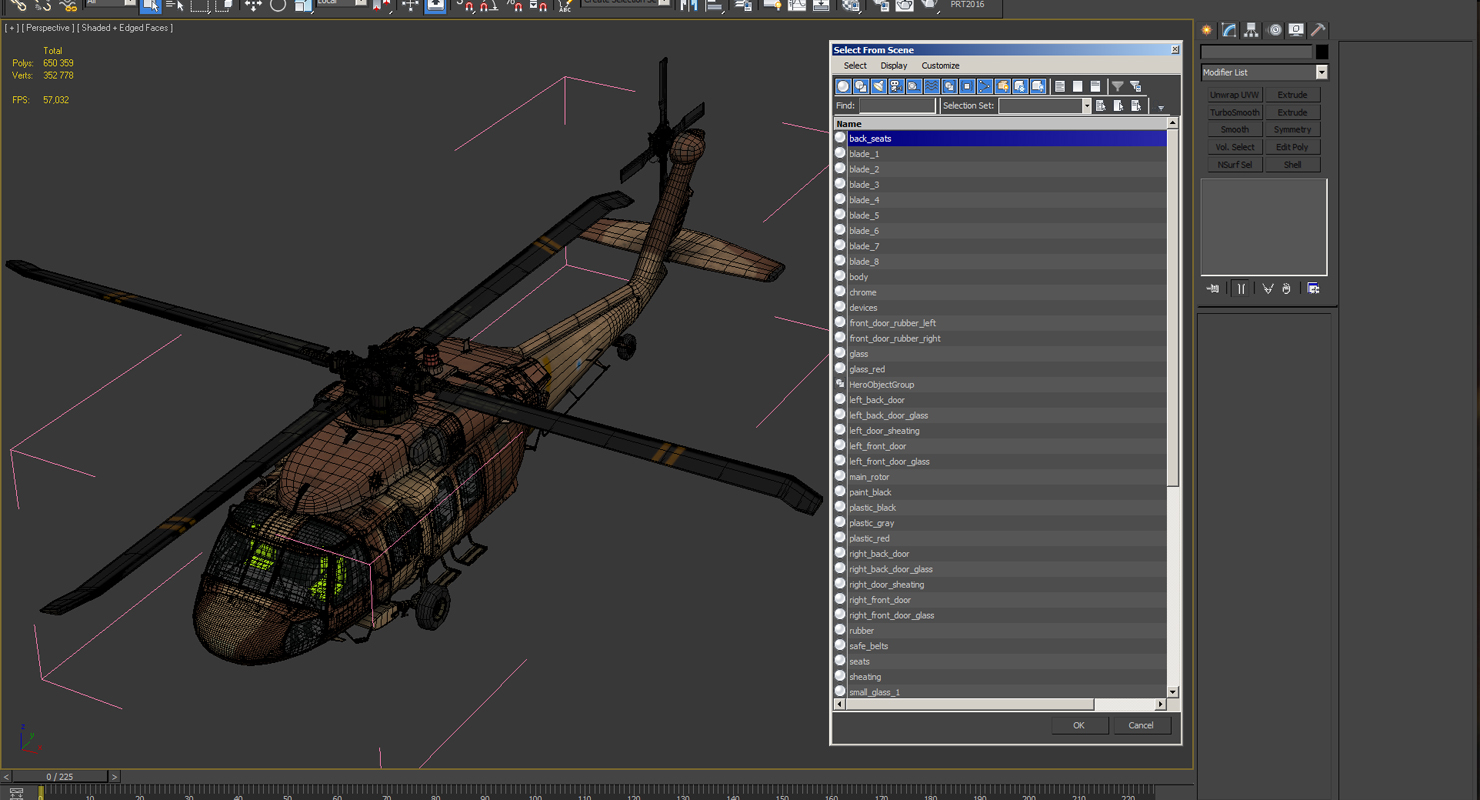Open the Display menu in dialog
The image size is (1480, 800).
pyautogui.click(x=894, y=66)
